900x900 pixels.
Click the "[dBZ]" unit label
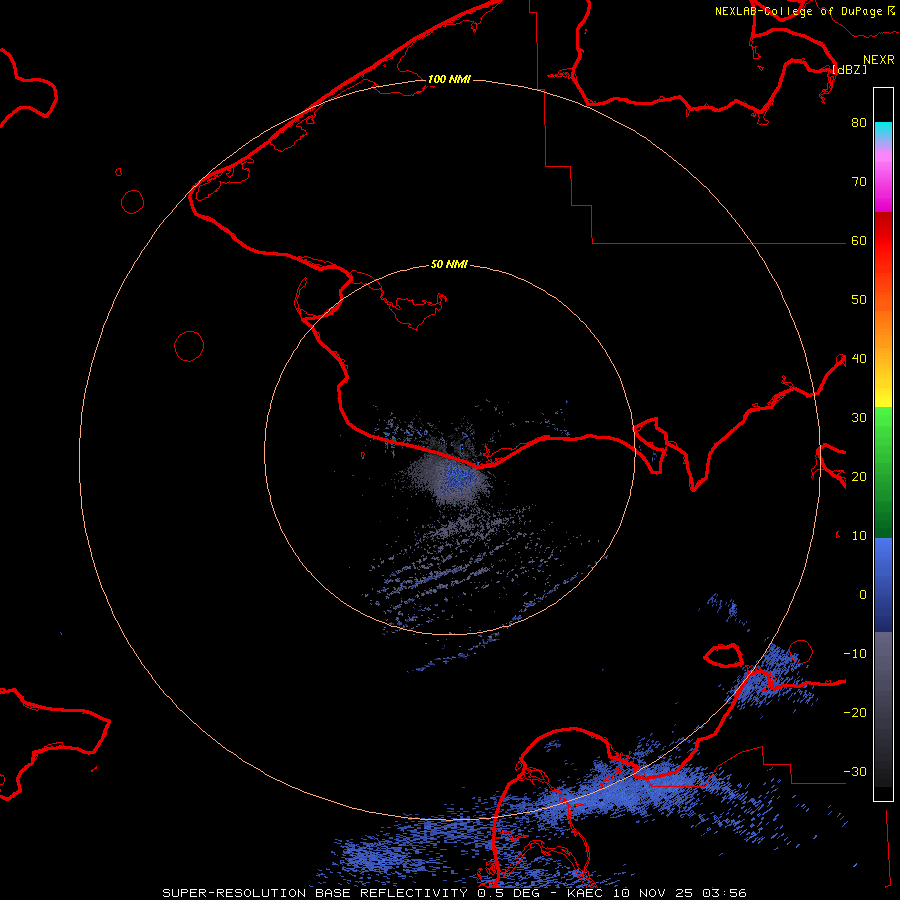click(x=849, y=69)
